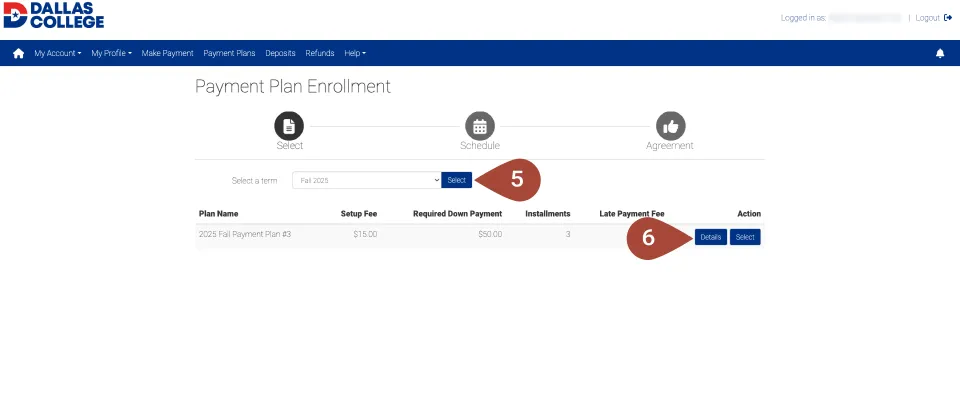The image size is (960, 400).
Task: Open the notifications bell icon
Action: [940, 53]
